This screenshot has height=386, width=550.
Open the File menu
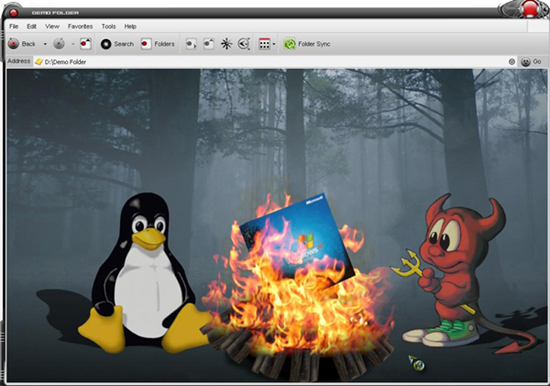click(x=14, y=26)
